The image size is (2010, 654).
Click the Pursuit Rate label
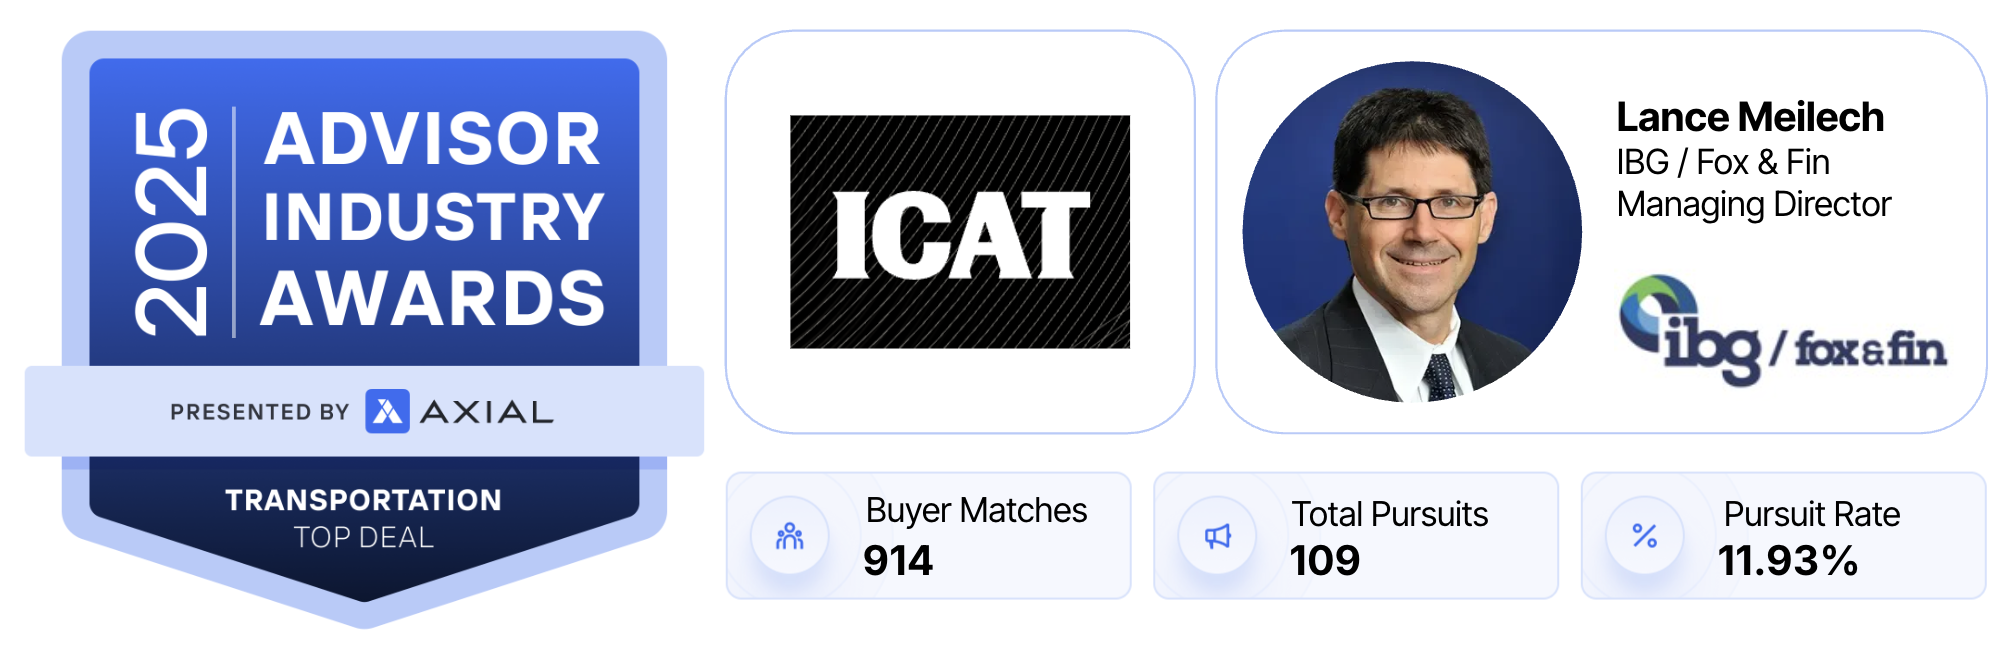(1811, 514)
